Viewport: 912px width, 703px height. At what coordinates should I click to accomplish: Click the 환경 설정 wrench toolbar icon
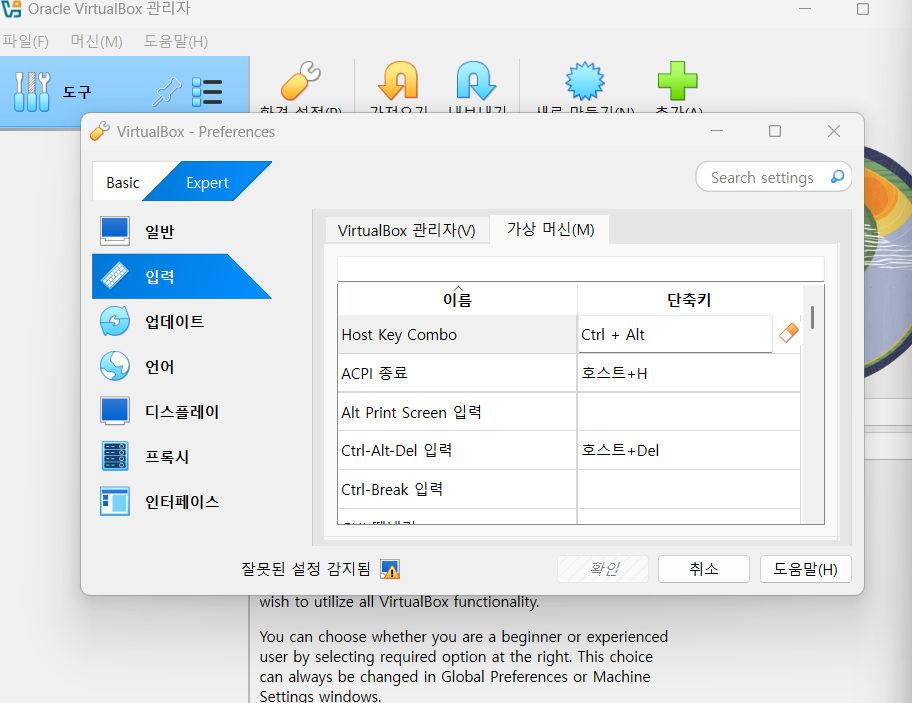click(301, 81)
